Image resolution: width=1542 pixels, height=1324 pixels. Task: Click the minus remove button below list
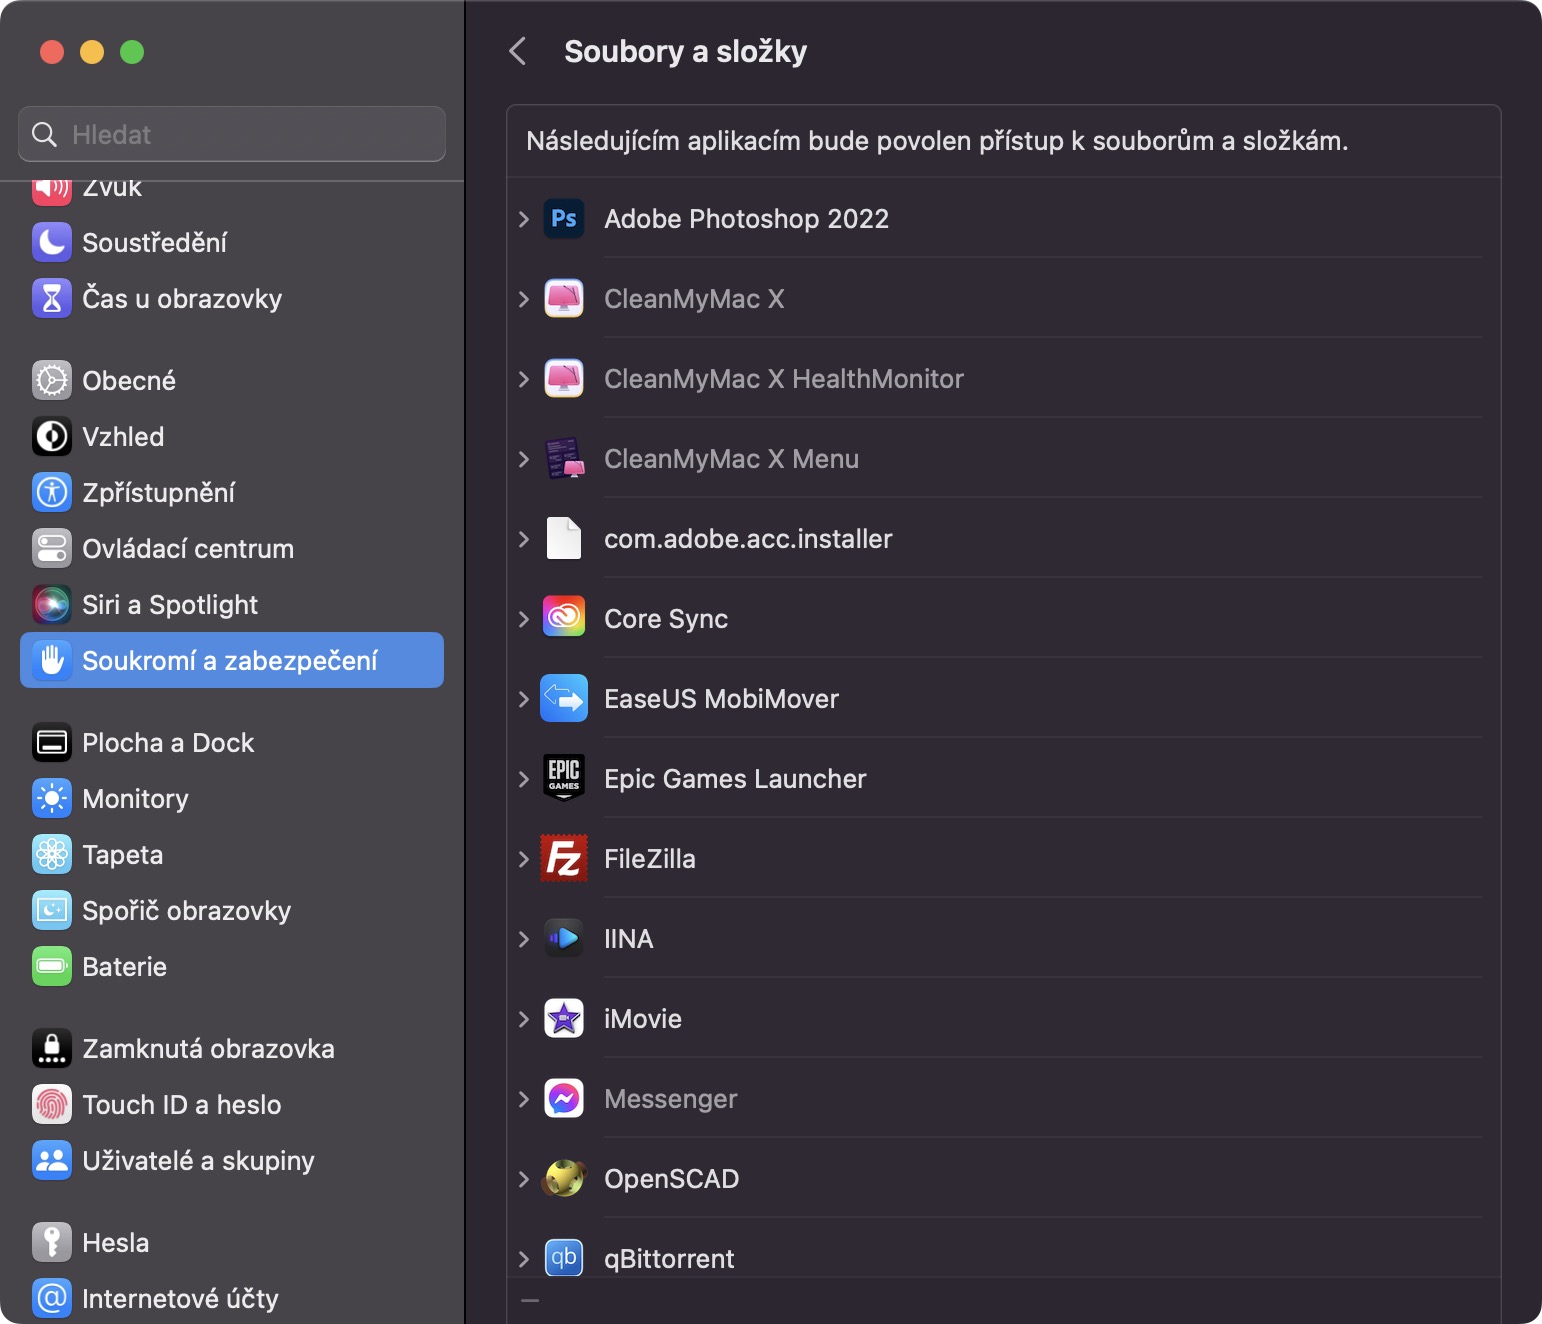[x=530, y=1301]
